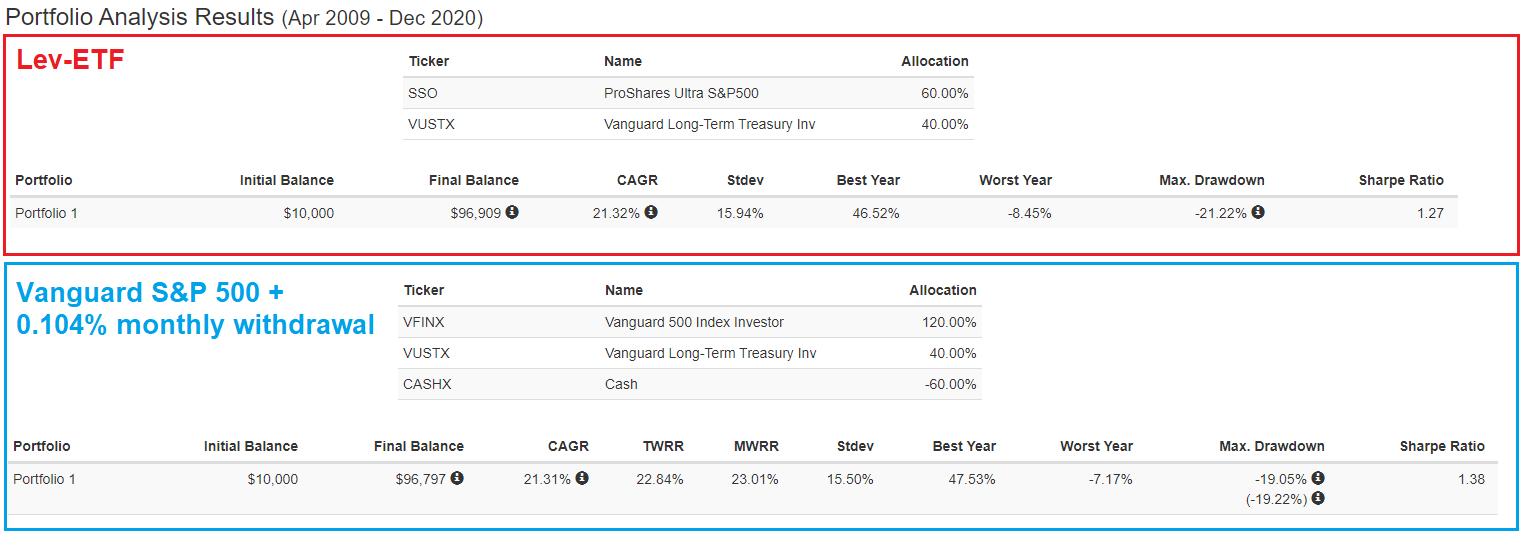Select the VFINX ticker cell
This screenshot has height=546, width=1536.
pyautogui.click(x=424, y=322)
